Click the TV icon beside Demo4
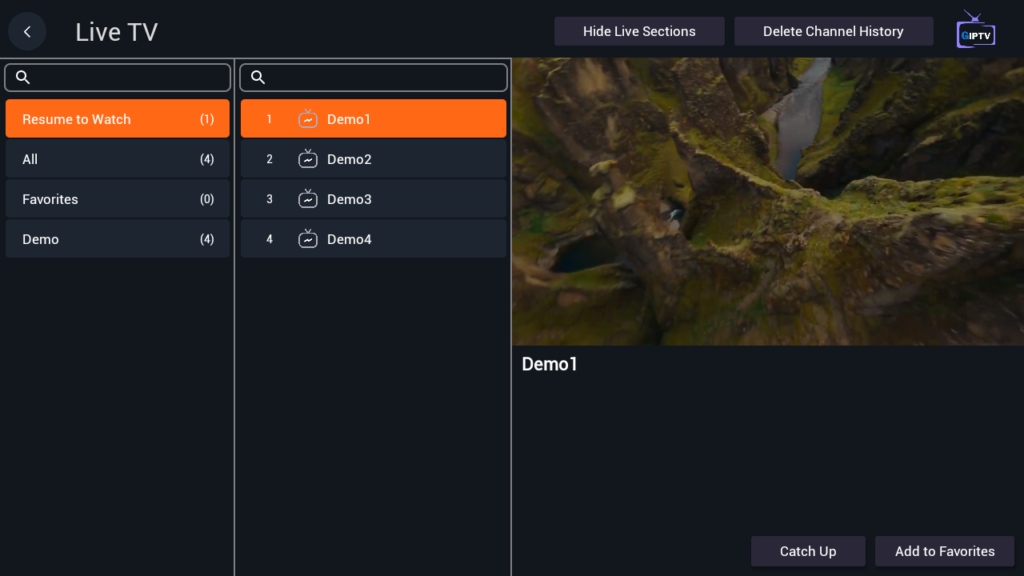The image size is (1024, 576). click(308, 239)
